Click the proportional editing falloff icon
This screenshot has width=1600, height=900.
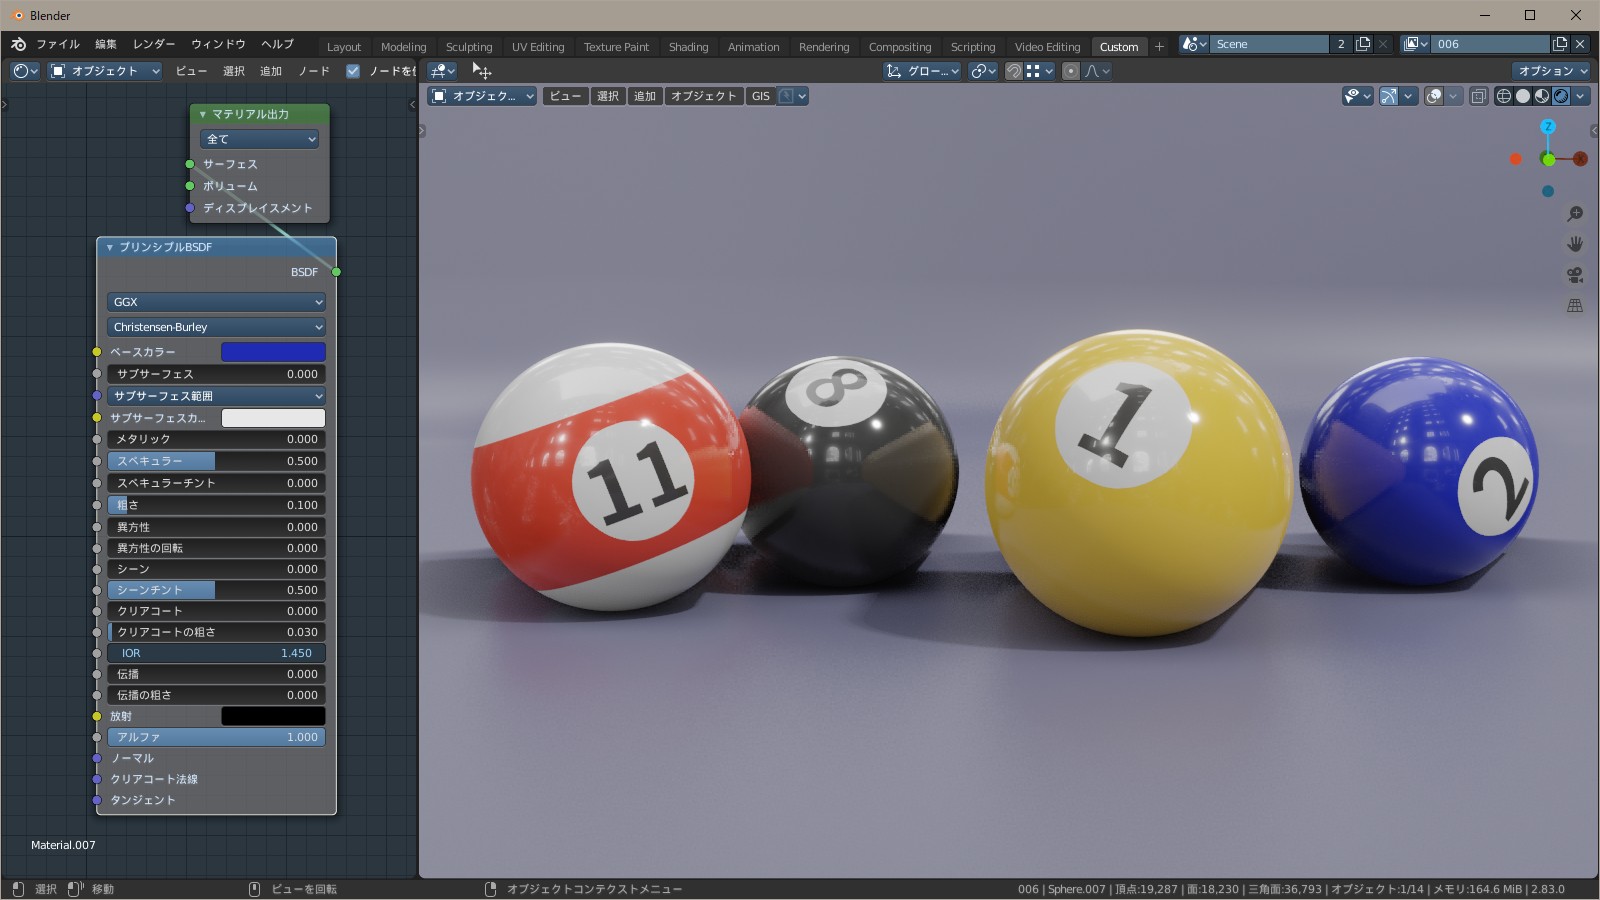(x=1097, y=71)
